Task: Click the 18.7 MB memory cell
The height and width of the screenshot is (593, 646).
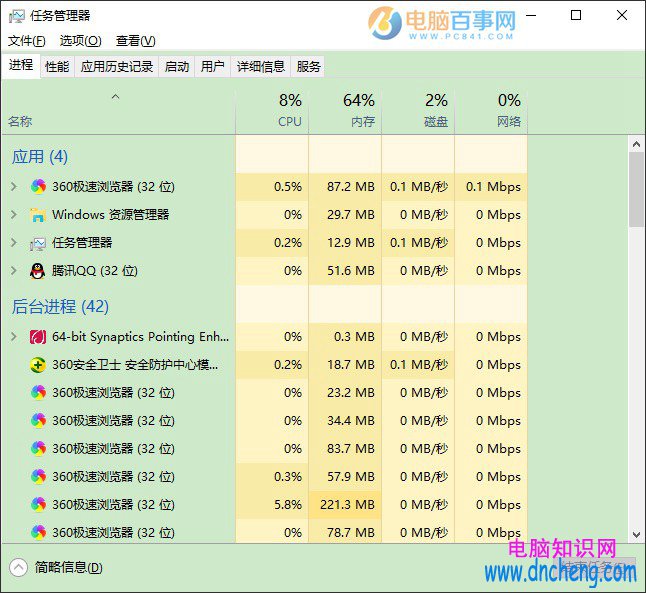Action: coord(345,365)
